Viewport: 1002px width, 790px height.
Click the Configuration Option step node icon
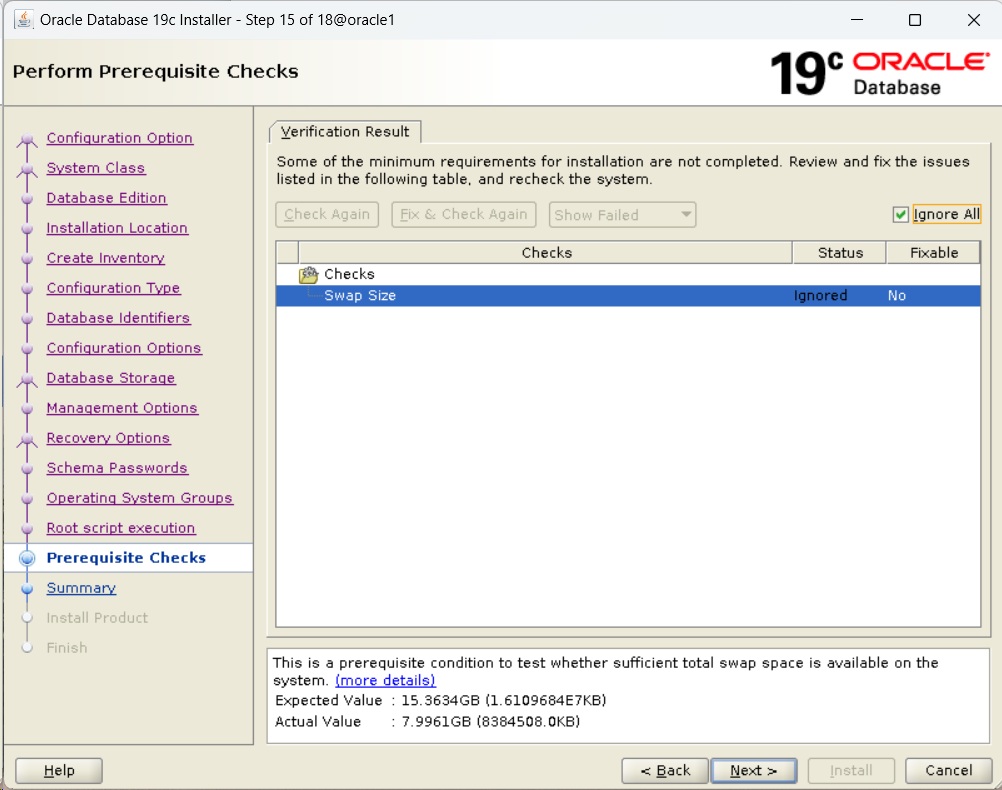[28, 139]
